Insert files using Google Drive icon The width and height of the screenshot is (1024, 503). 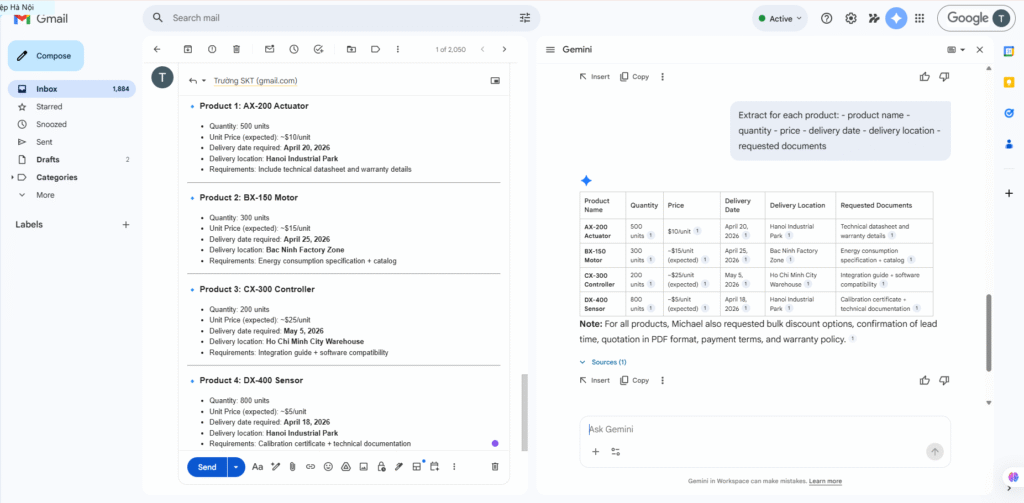[x=346, y=467]
